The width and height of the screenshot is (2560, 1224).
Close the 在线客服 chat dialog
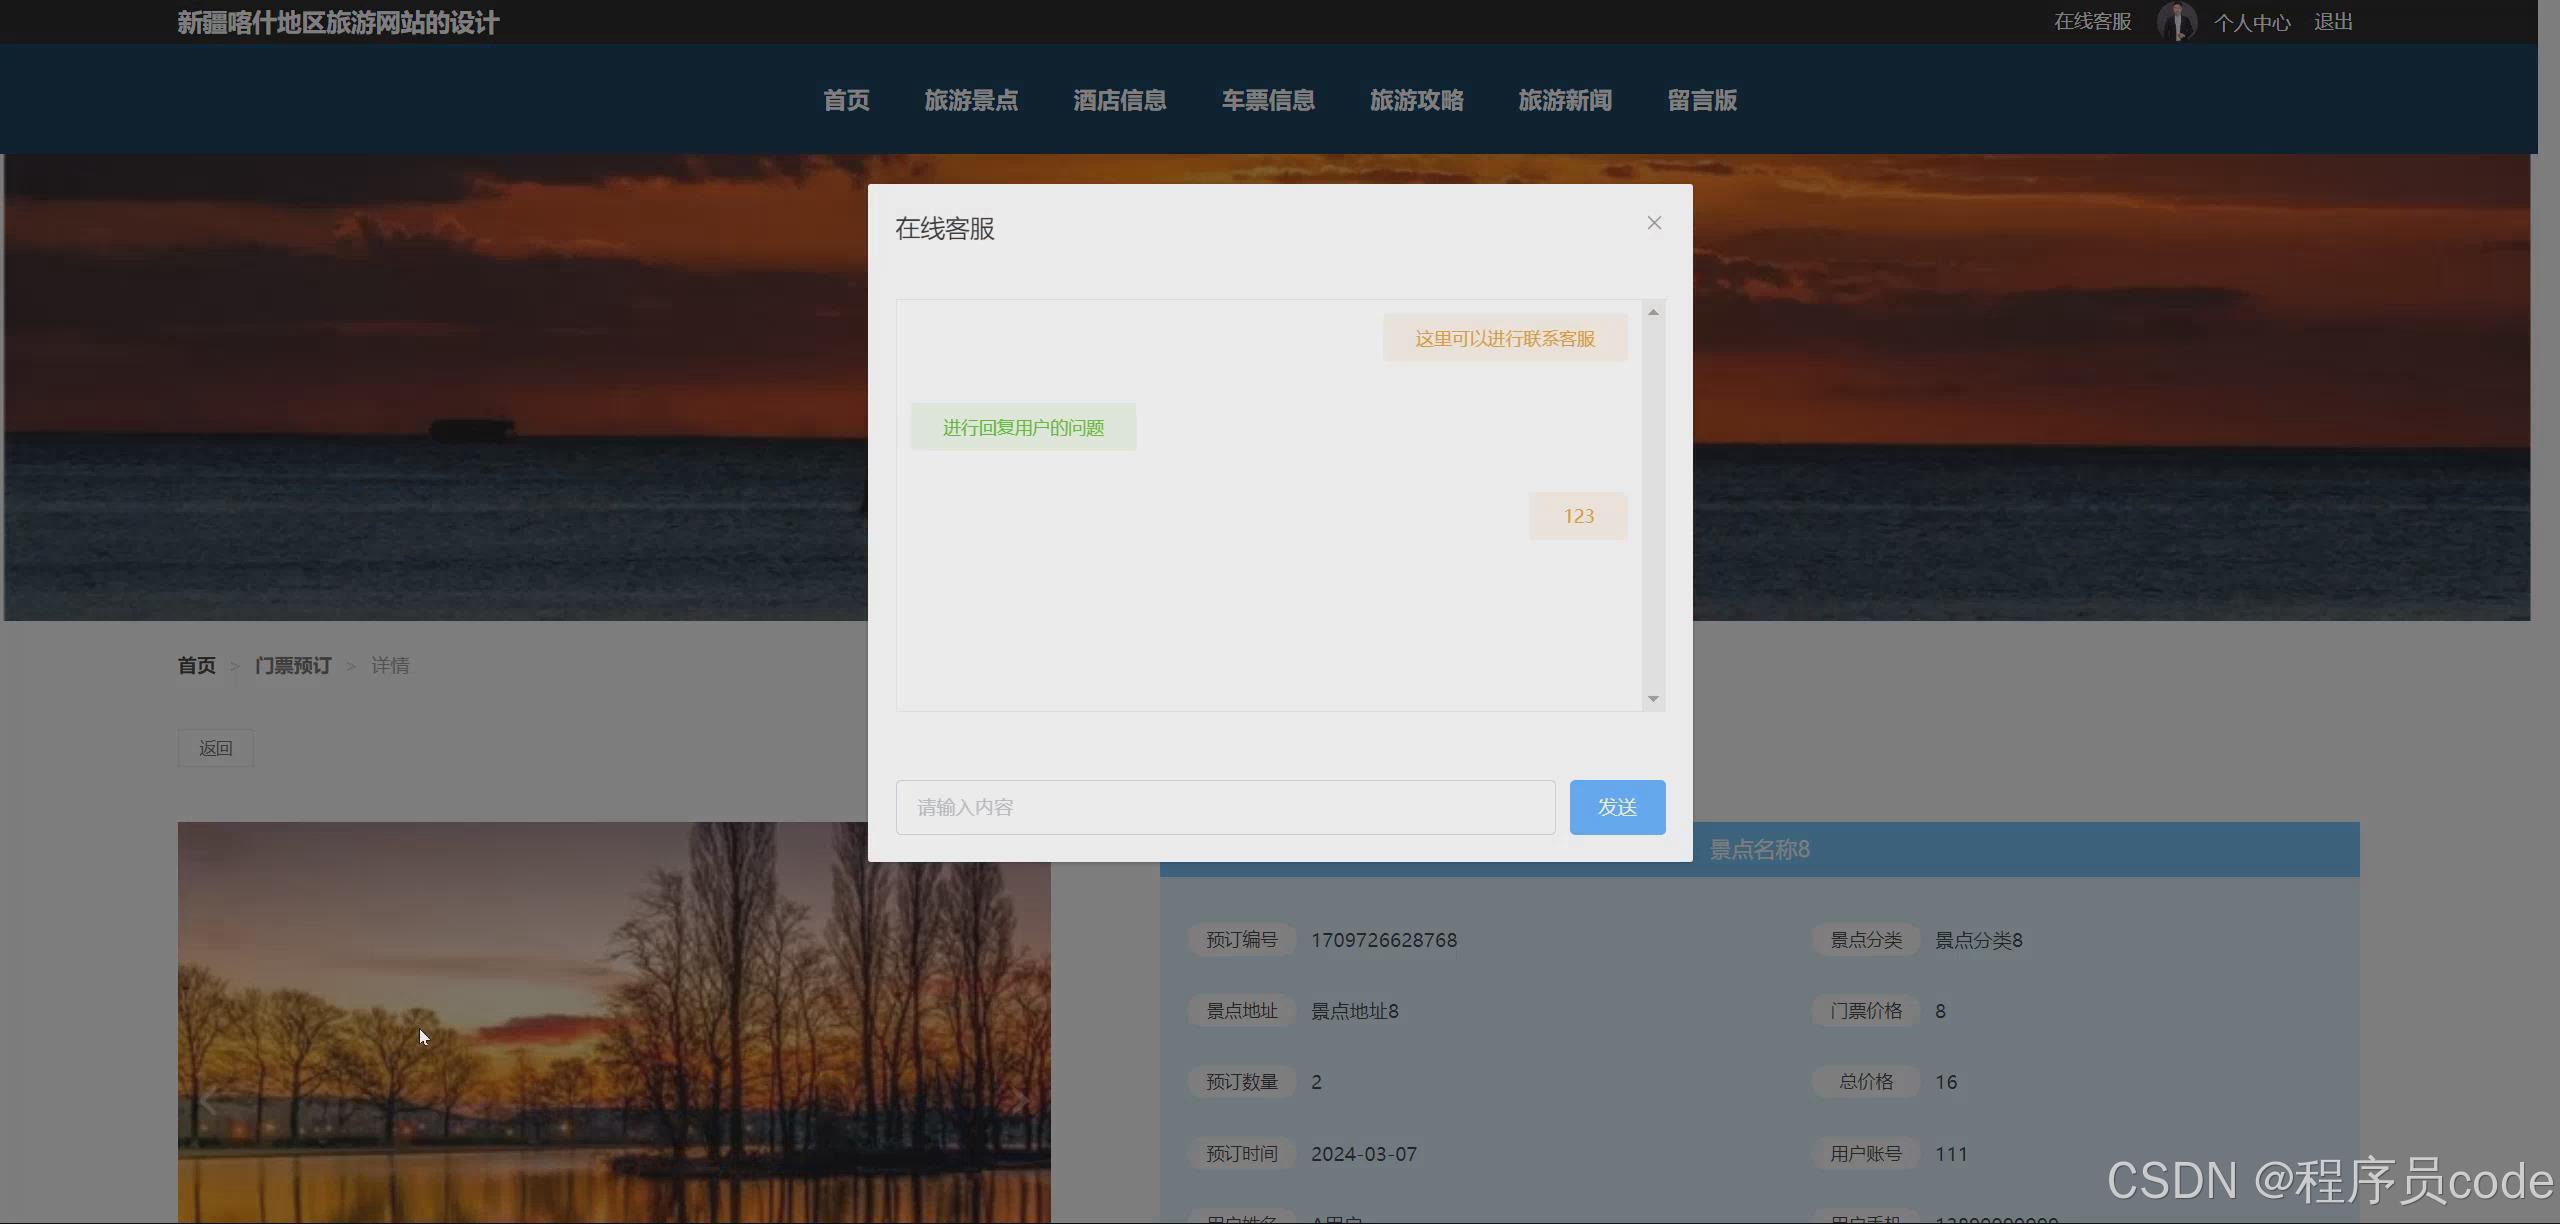[x=1654, y=223]
